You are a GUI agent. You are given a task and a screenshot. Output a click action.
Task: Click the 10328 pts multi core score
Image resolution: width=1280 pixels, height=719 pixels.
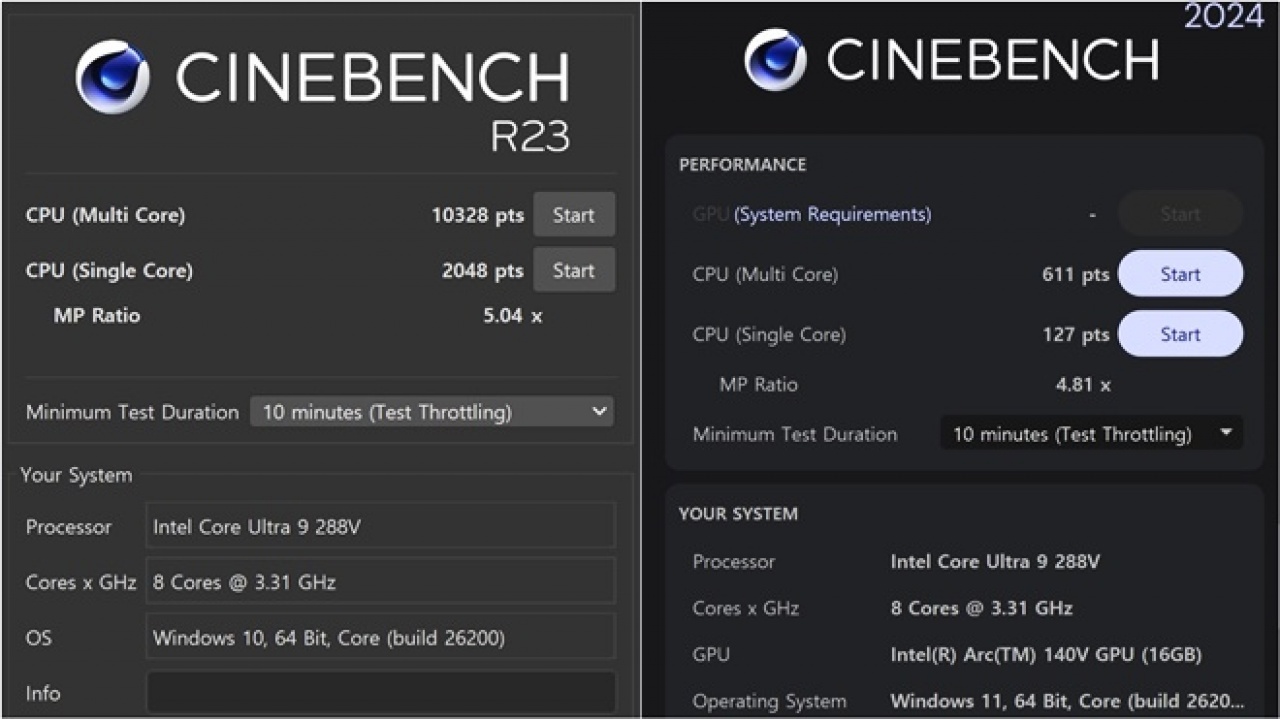click(477, 215)
